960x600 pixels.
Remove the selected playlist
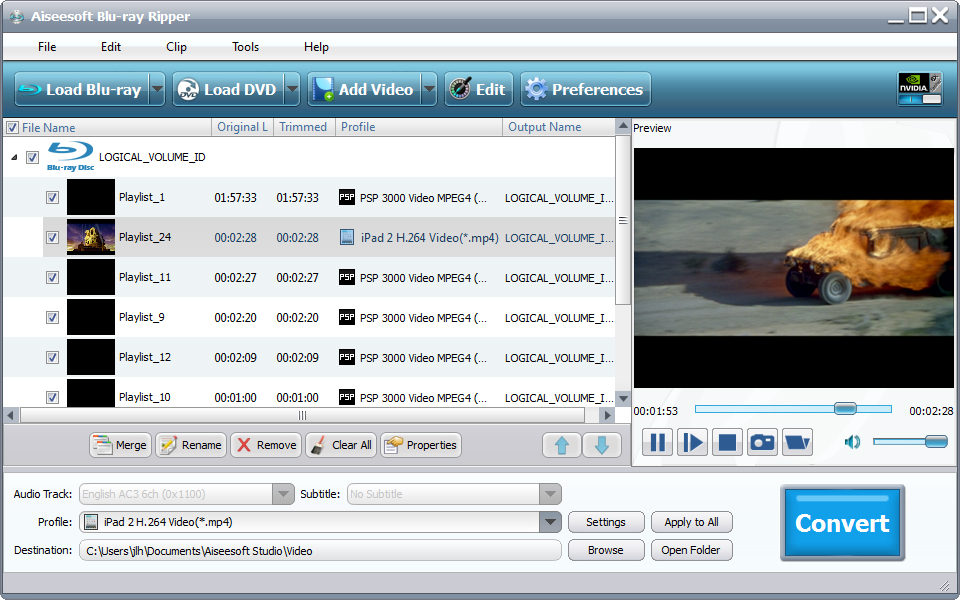(266, 445)
